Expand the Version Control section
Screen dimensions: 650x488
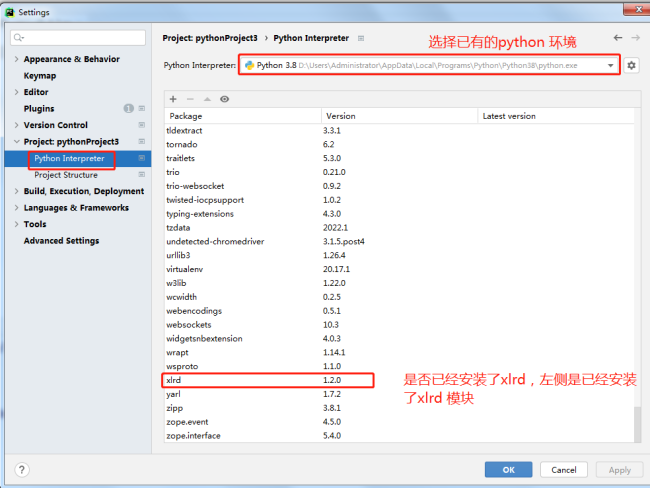click(x=17, y=125)
